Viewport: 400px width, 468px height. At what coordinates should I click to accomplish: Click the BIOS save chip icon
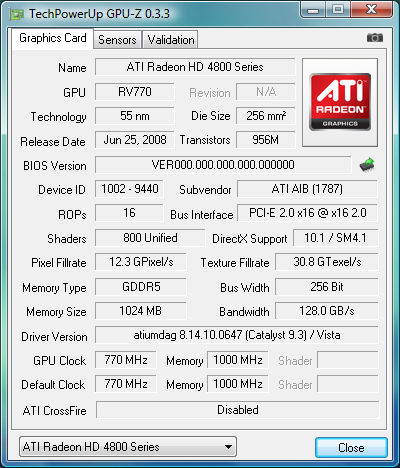(367, 165)
